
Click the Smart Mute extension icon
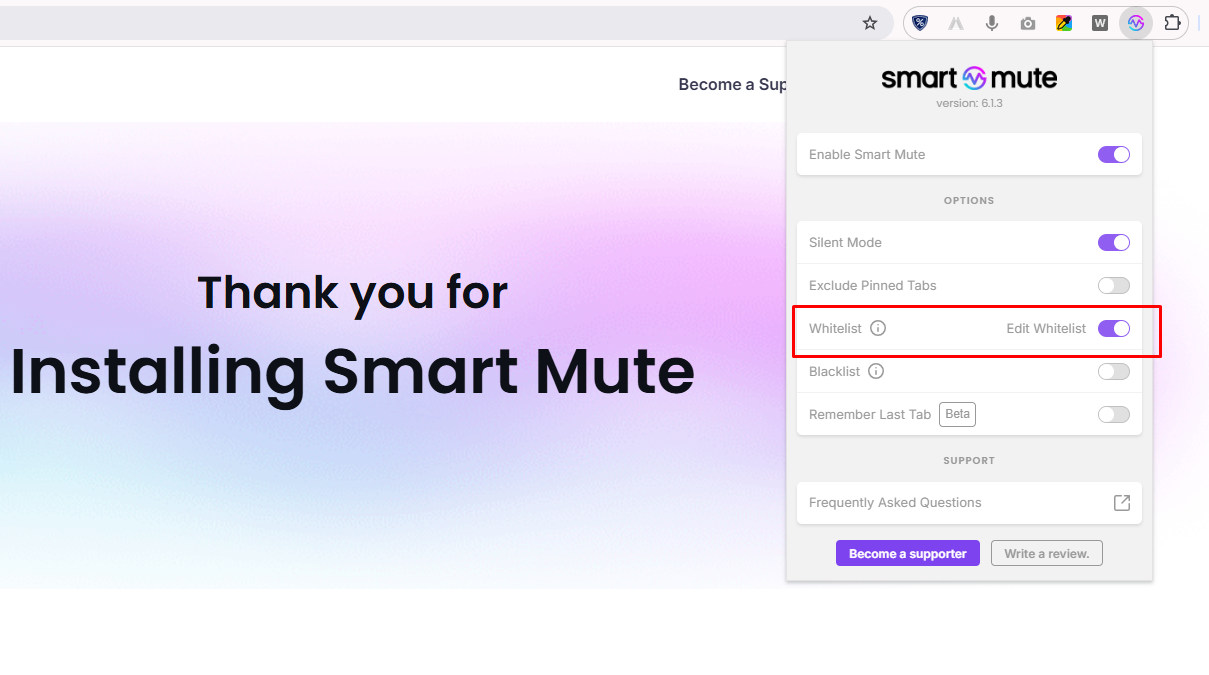1136,23
